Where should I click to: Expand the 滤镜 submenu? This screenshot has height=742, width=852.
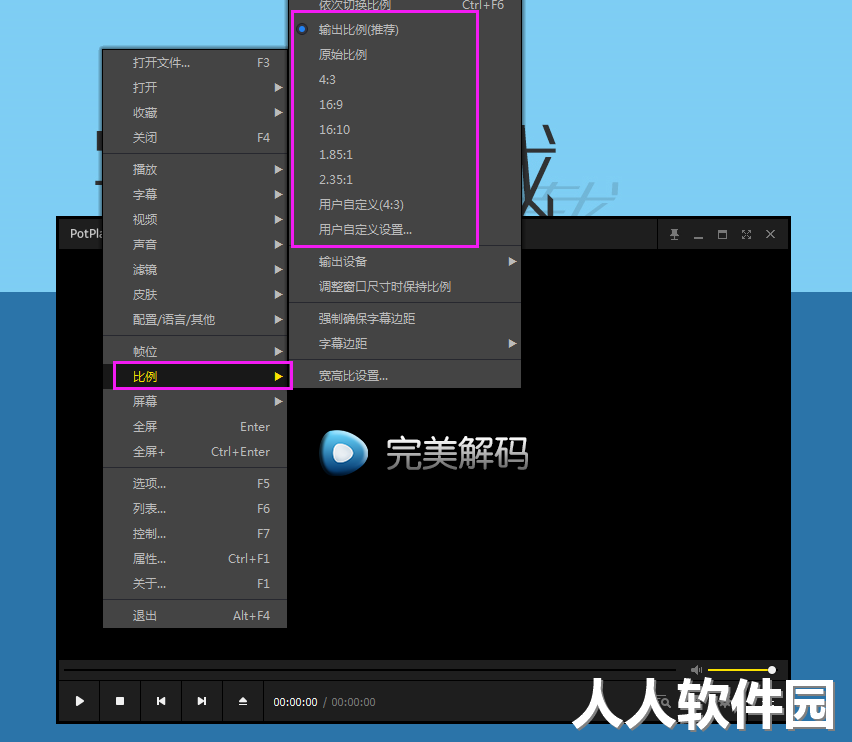coord(195,269)
